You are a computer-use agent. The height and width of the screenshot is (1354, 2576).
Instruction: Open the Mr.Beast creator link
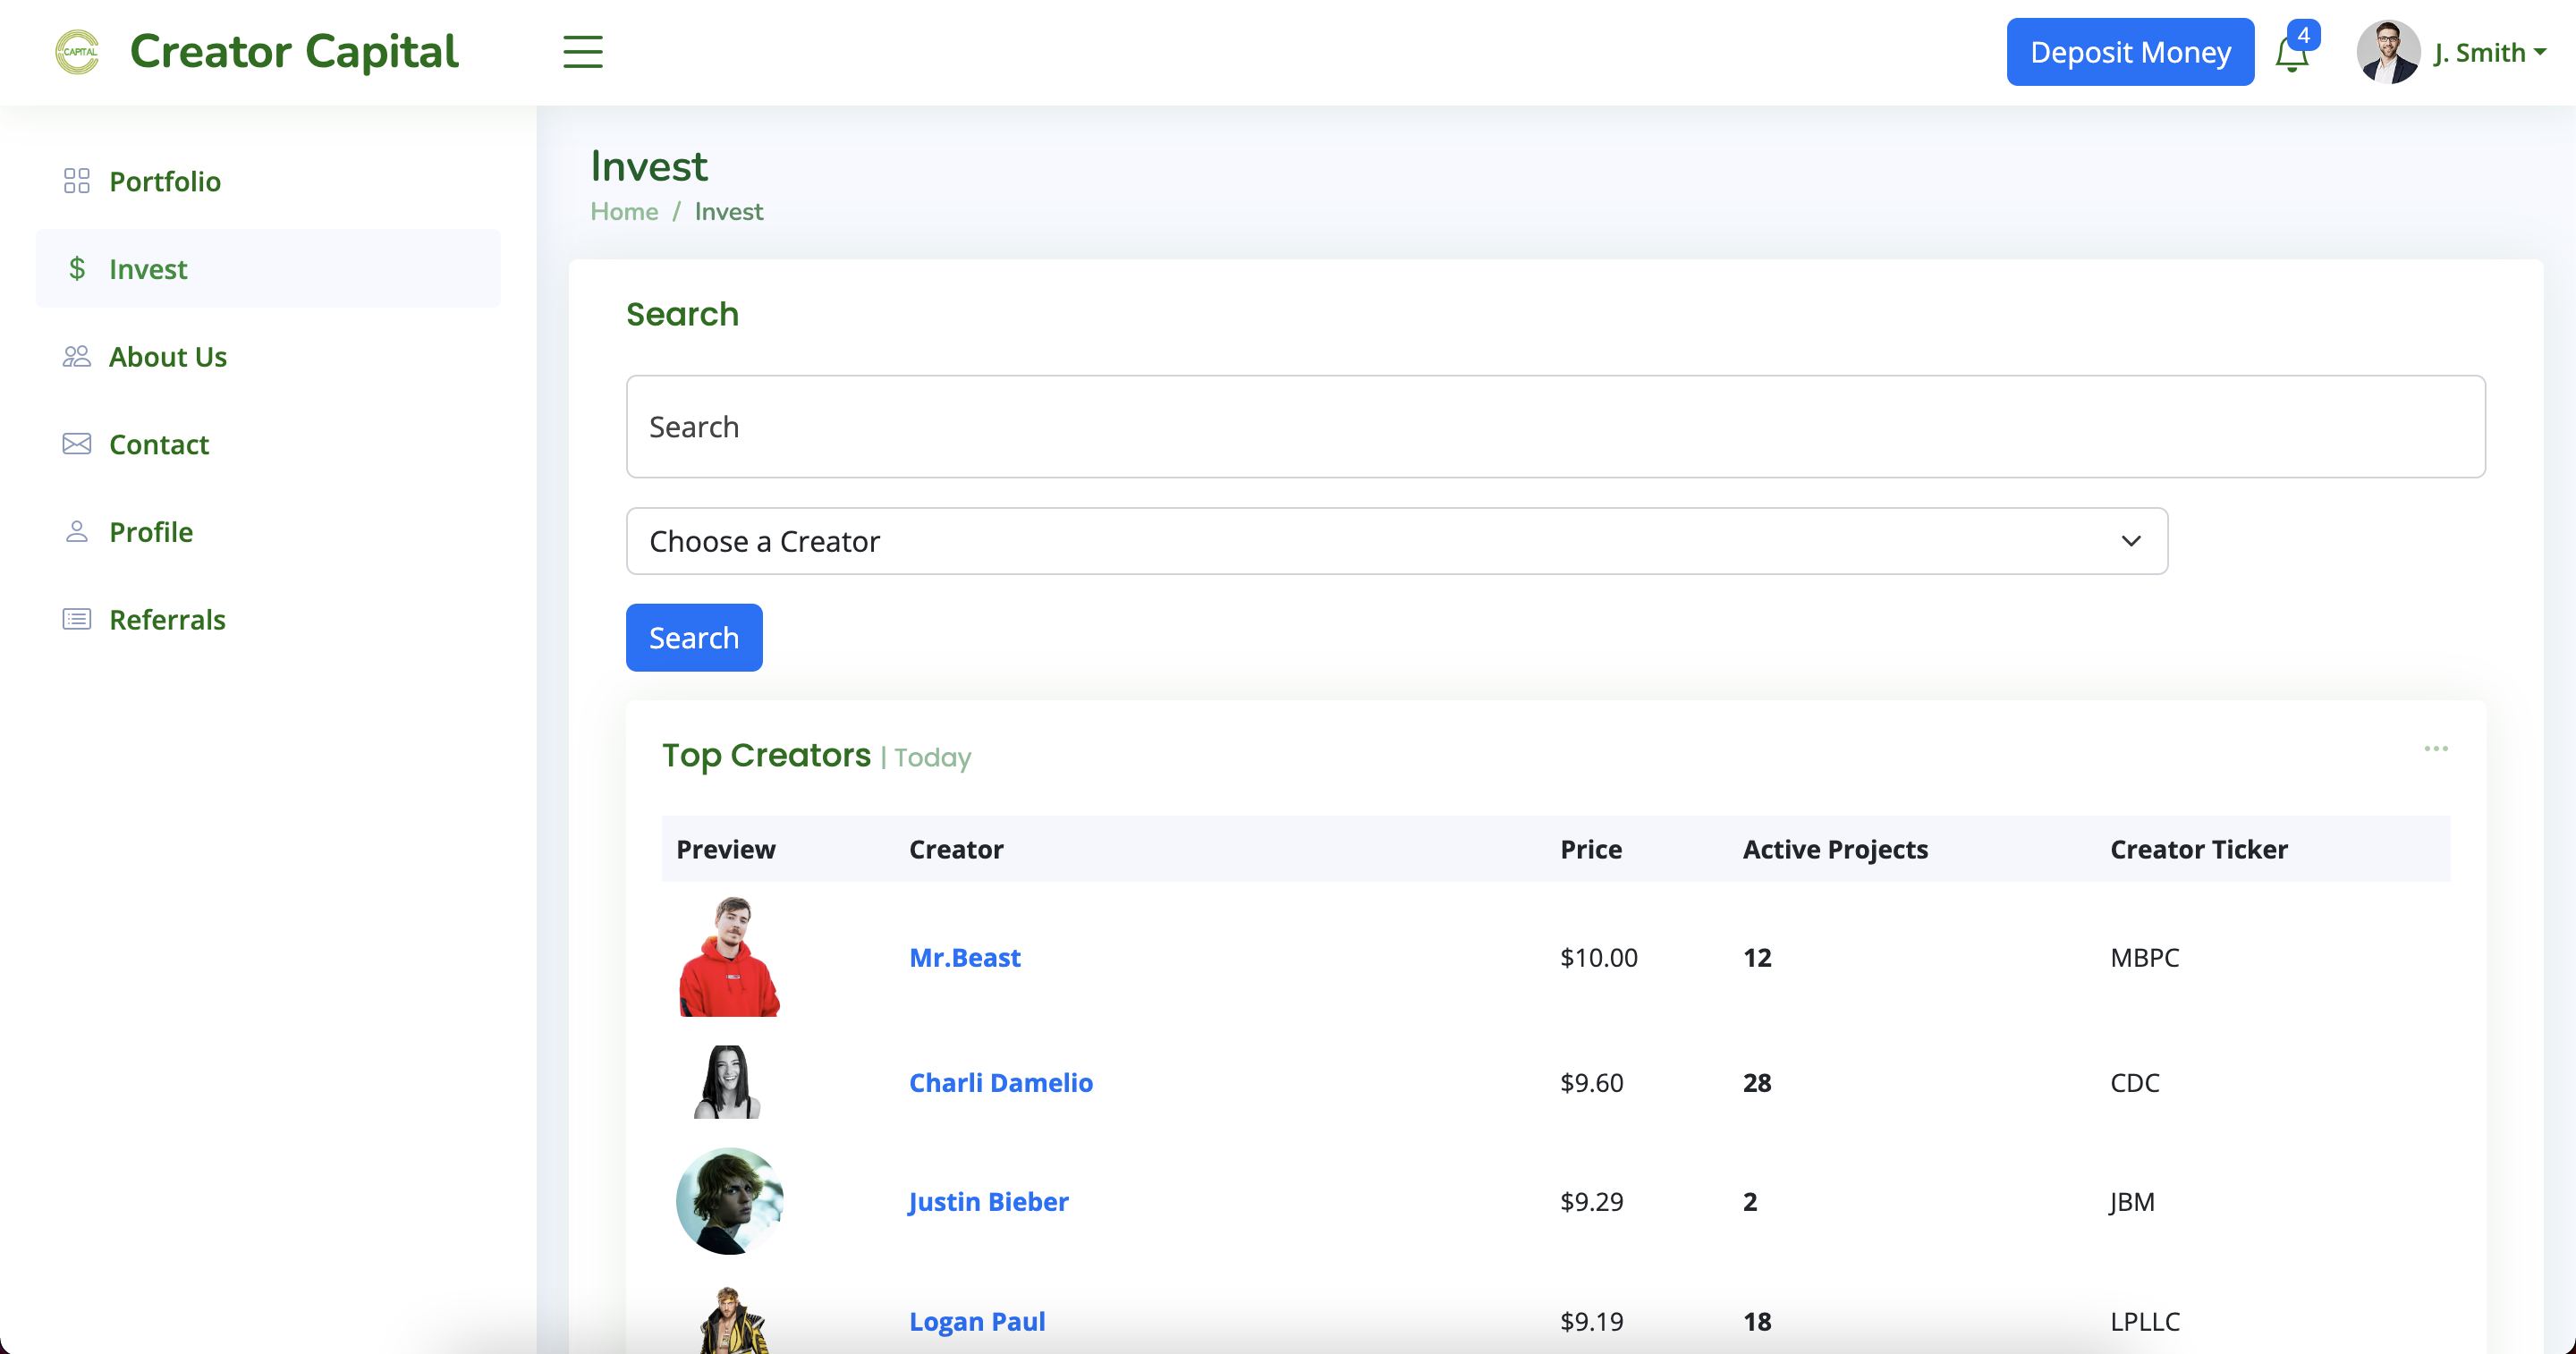click(964, 958)
